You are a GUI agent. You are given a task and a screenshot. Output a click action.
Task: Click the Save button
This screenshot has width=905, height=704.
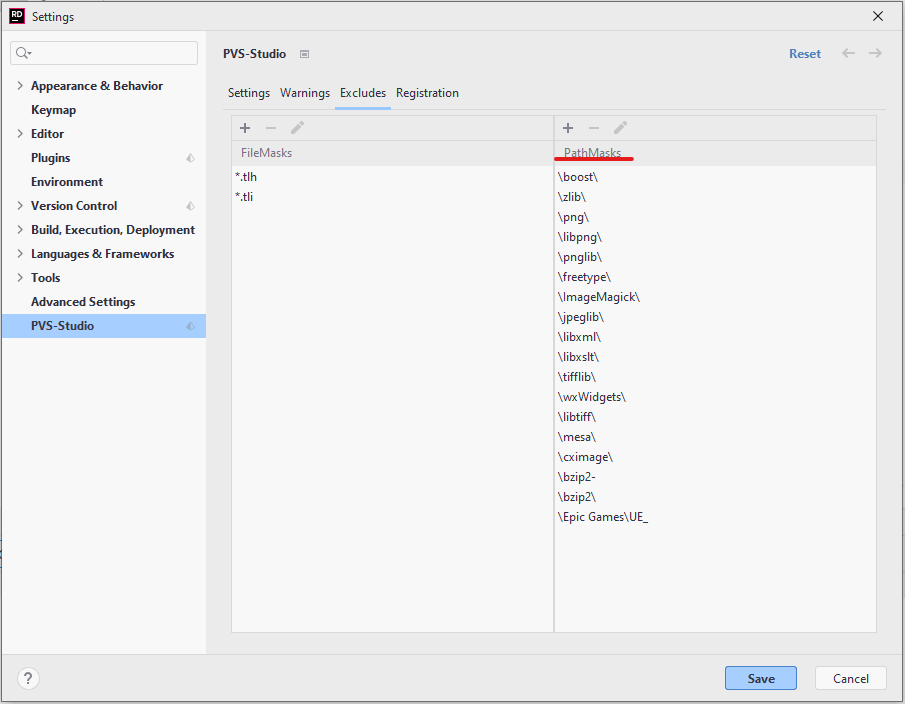760,678
